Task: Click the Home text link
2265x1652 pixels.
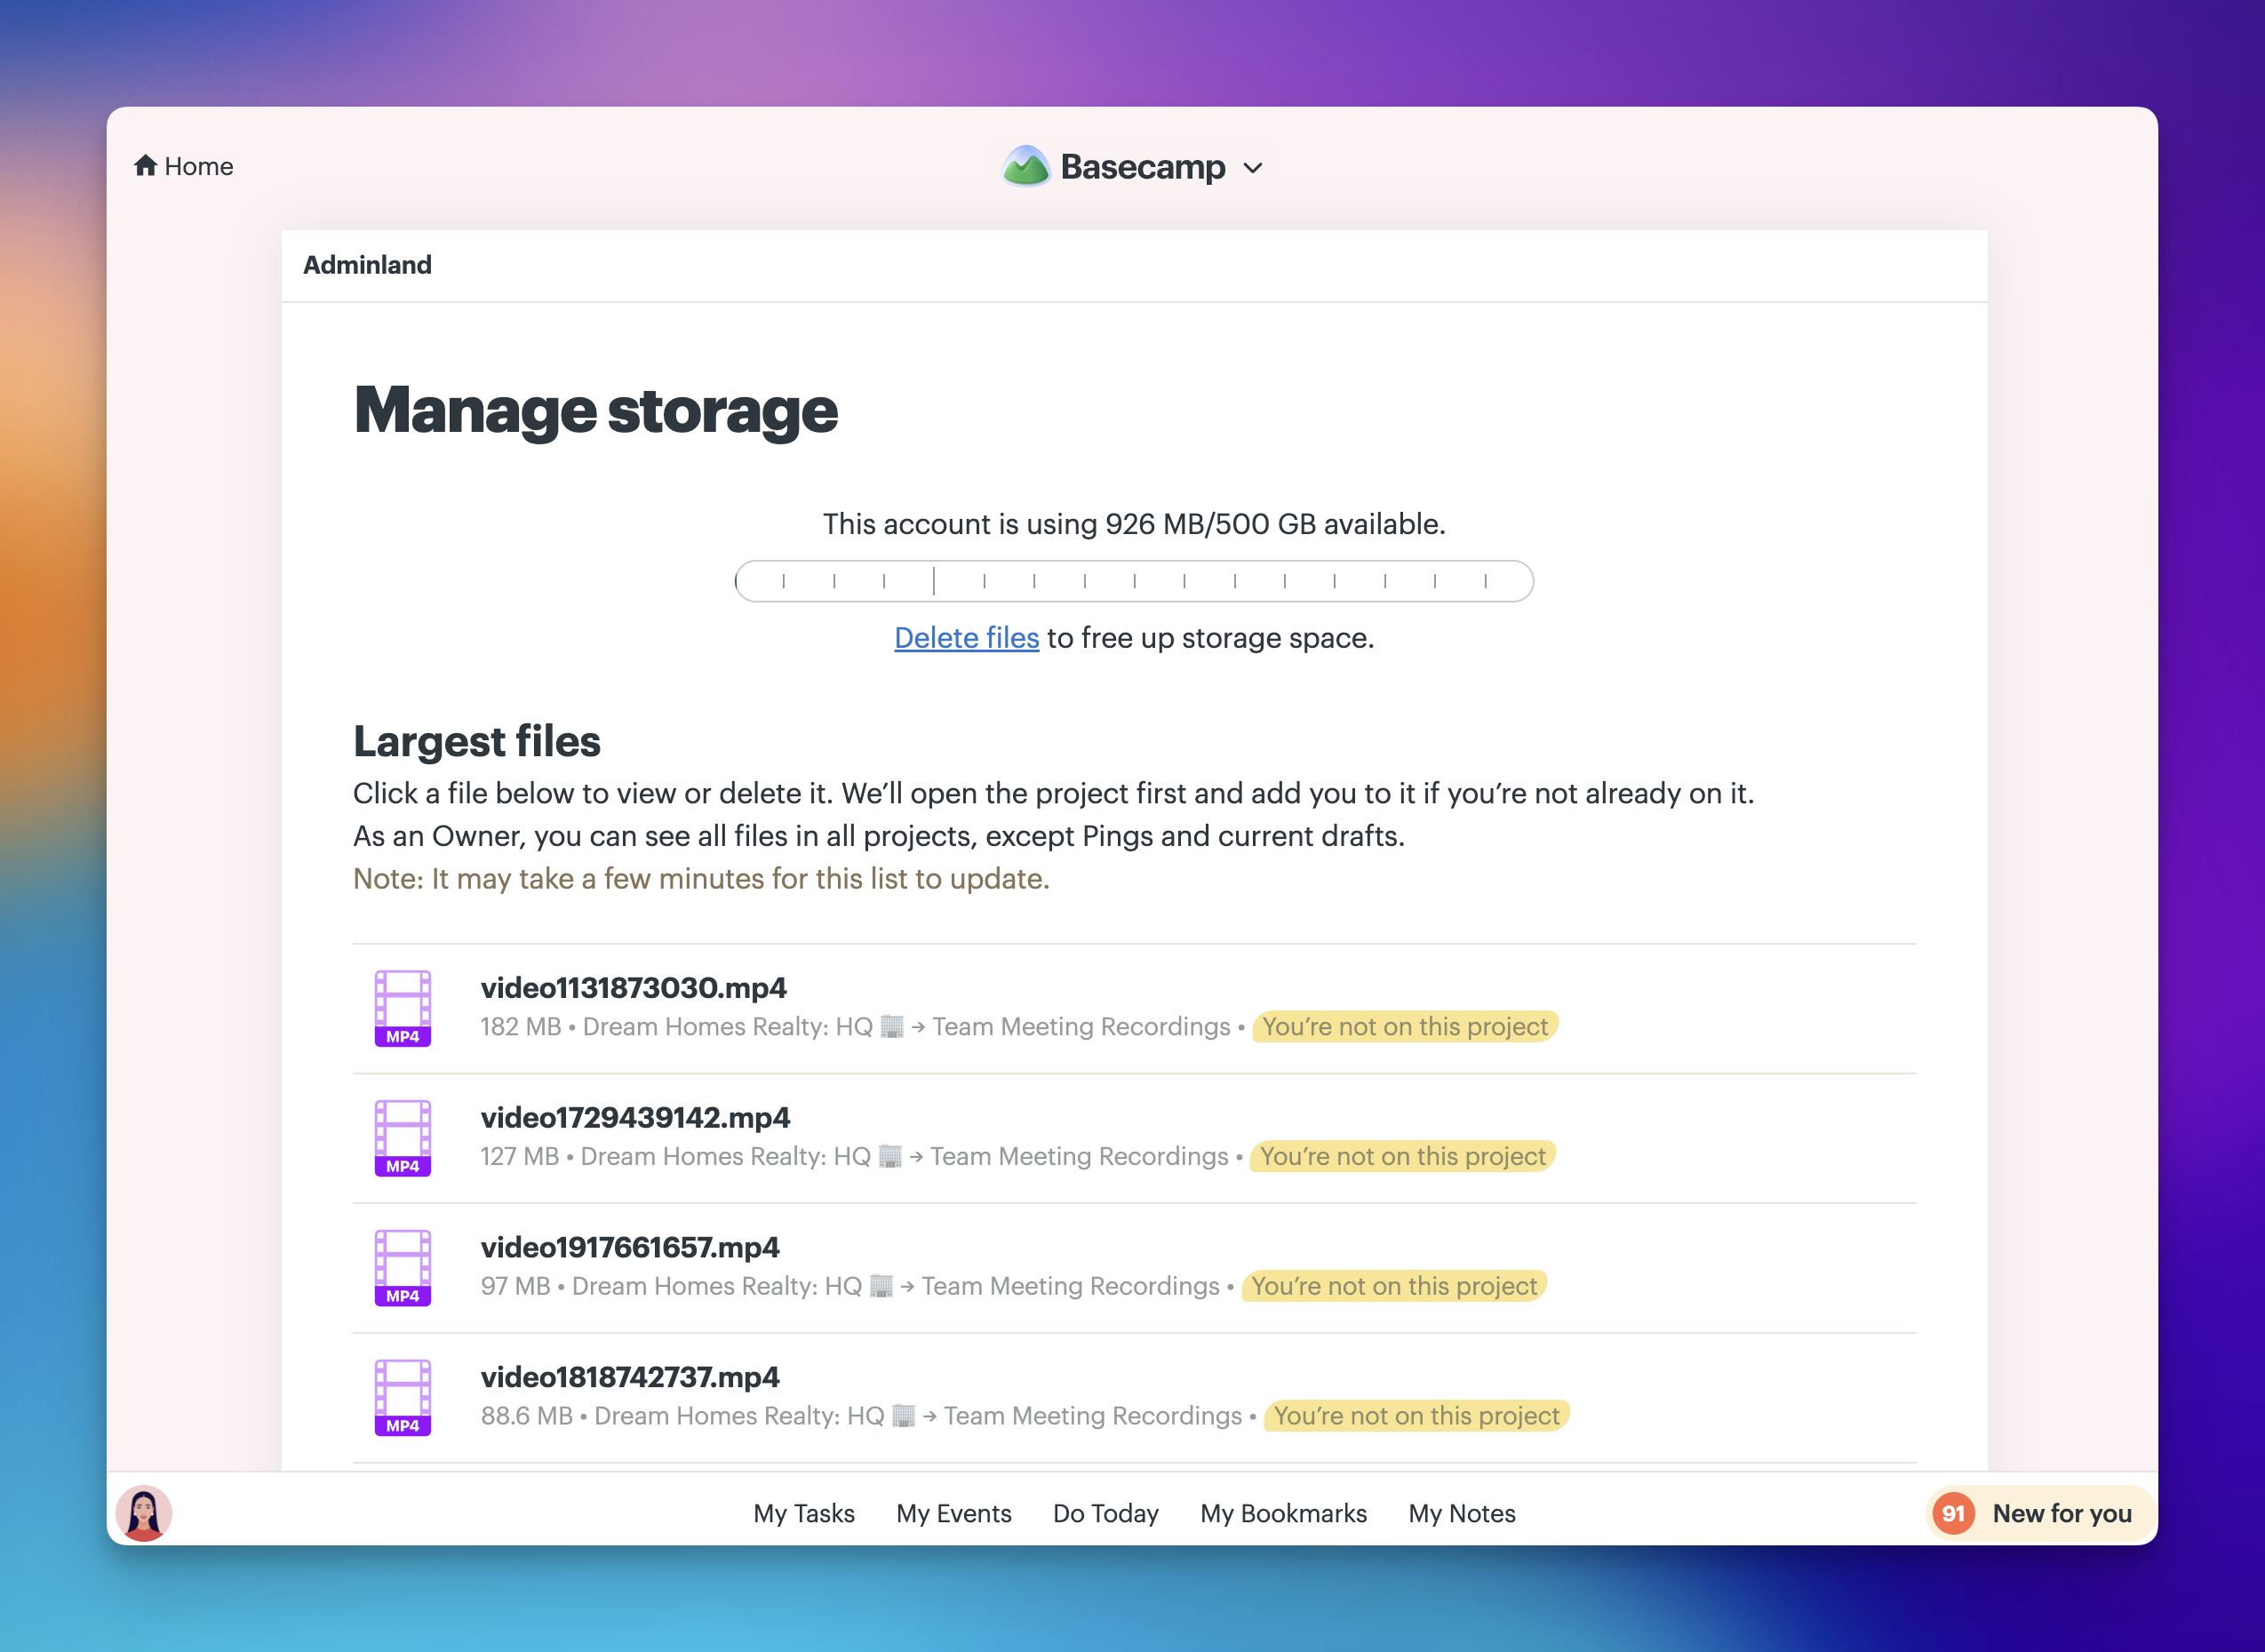Action: point(199,166)
